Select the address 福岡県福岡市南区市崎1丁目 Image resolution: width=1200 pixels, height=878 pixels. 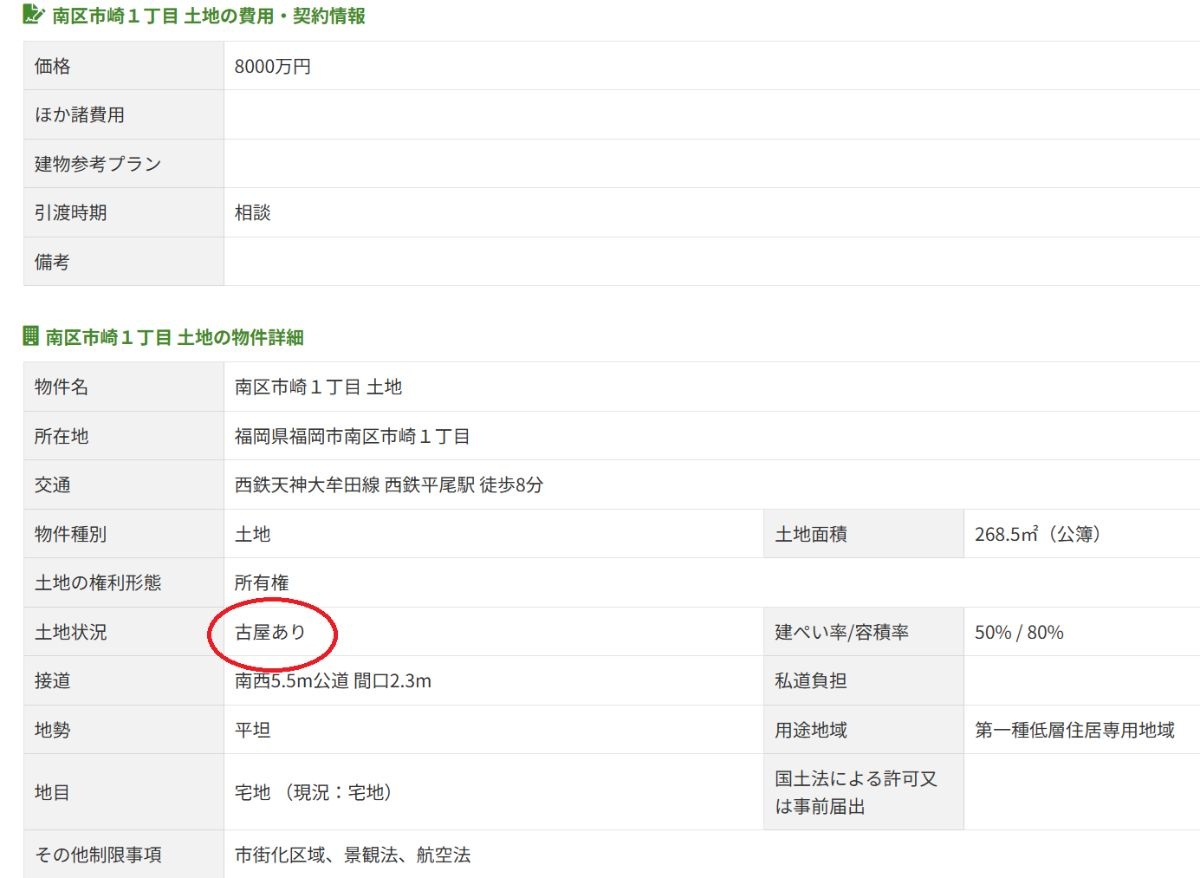point(352,437)
